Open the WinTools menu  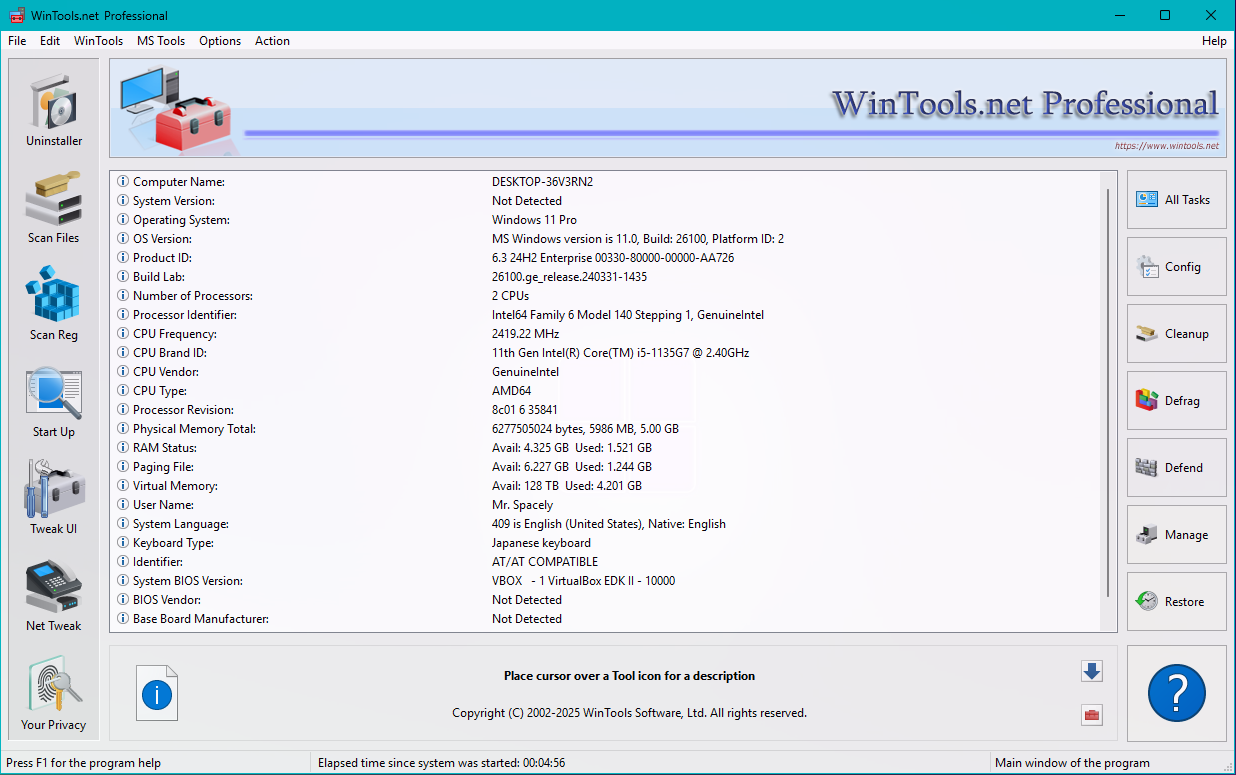click(x=99, y=41)
